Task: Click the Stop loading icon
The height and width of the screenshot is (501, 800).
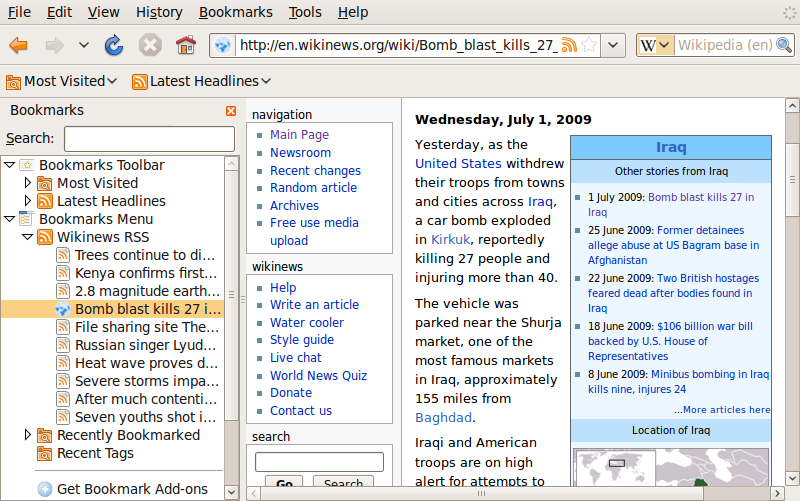Action: [x=150, y=45]
